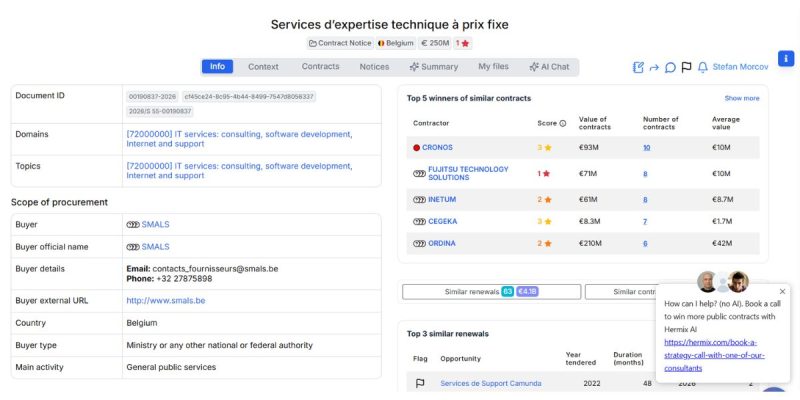The width and height of the screenshot is (800, 400).
Task: Open the My files tab
Action: 493,67
